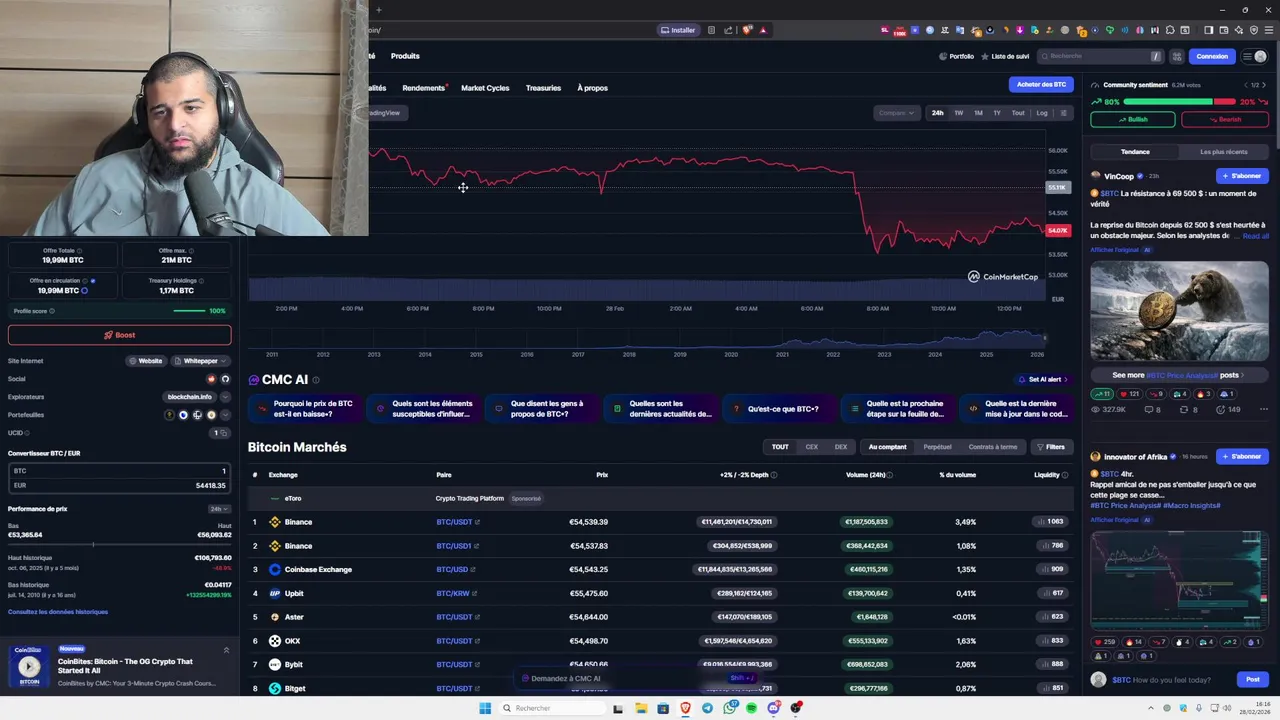
Task: Open Spotify from the taskbar
Action: (752, 708)
